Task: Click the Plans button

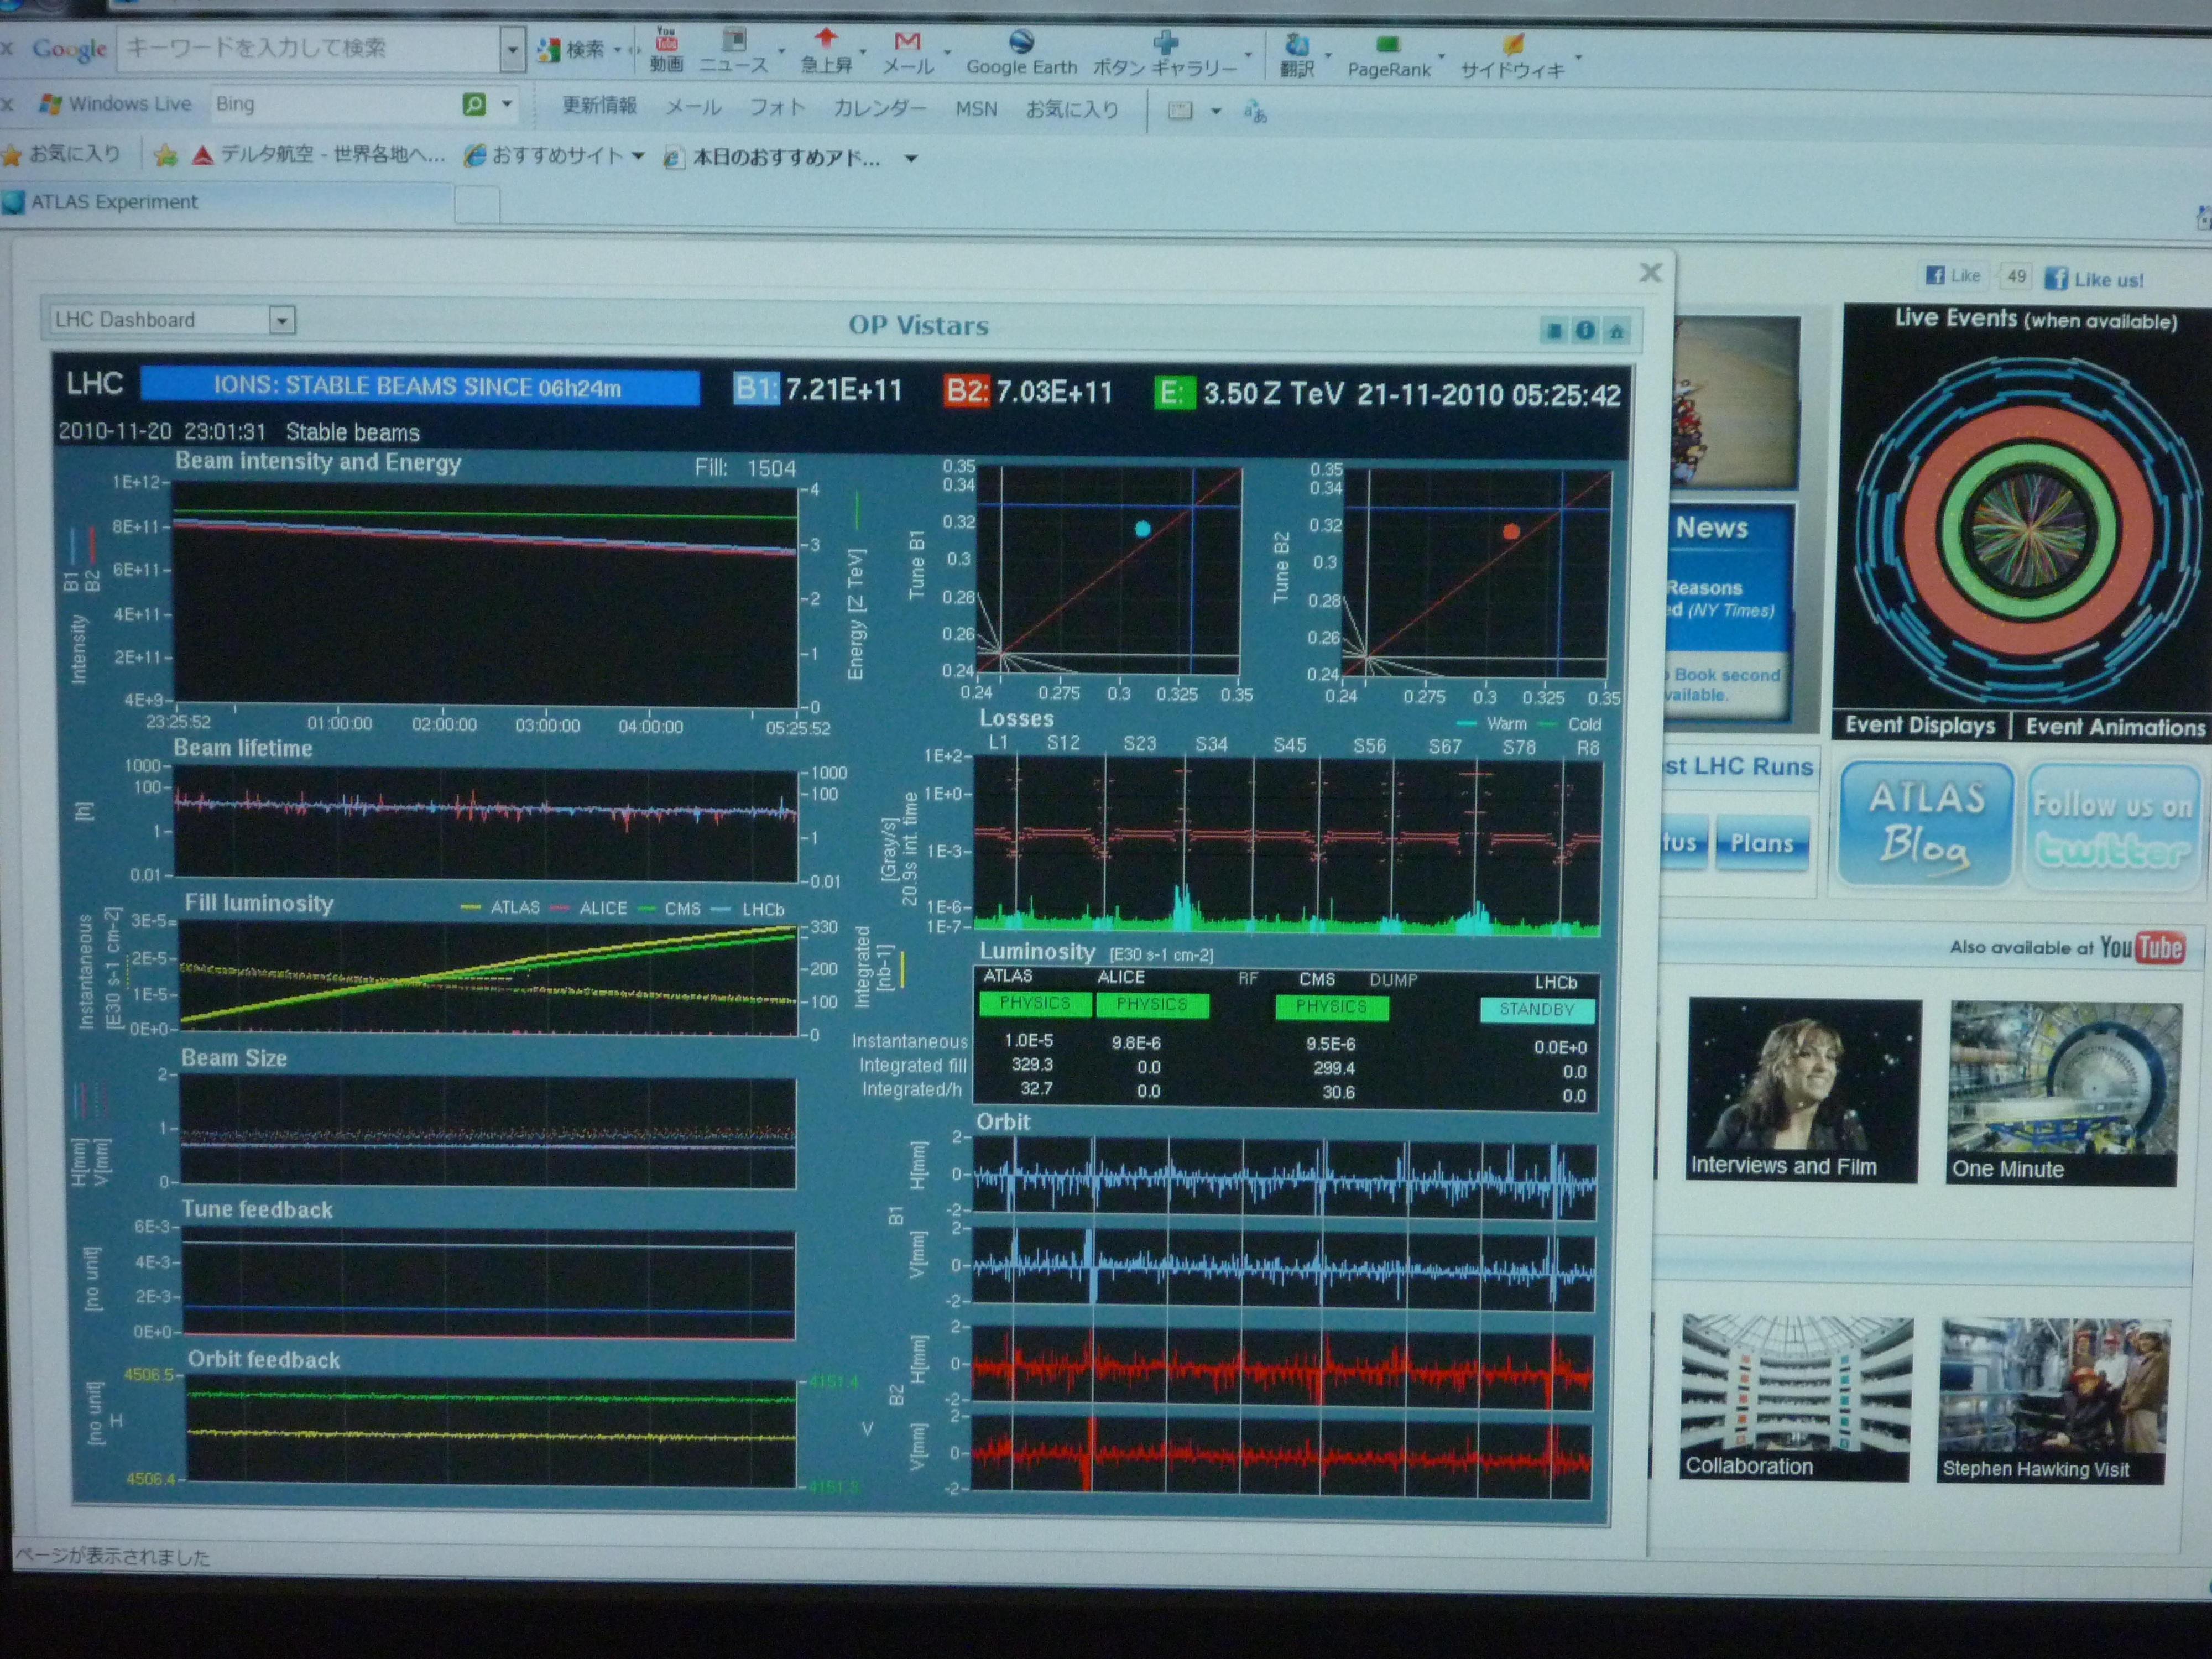Action: (x=1762, y=843)
